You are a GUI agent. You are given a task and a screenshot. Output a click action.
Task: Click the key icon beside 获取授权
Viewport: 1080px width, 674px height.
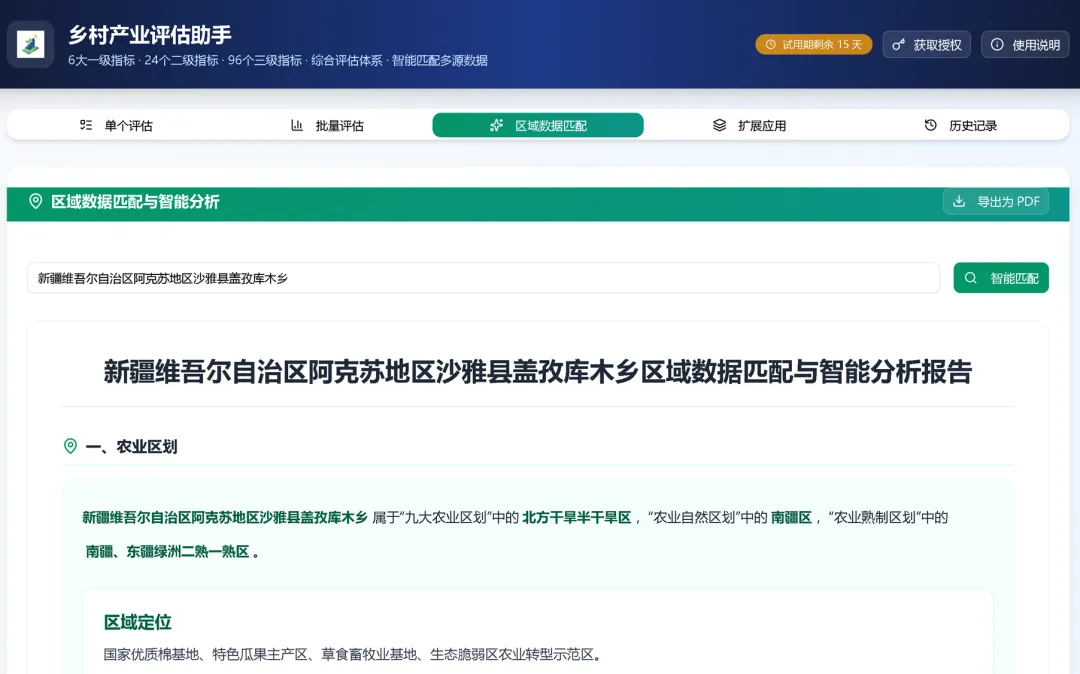[x=898, y=45]
